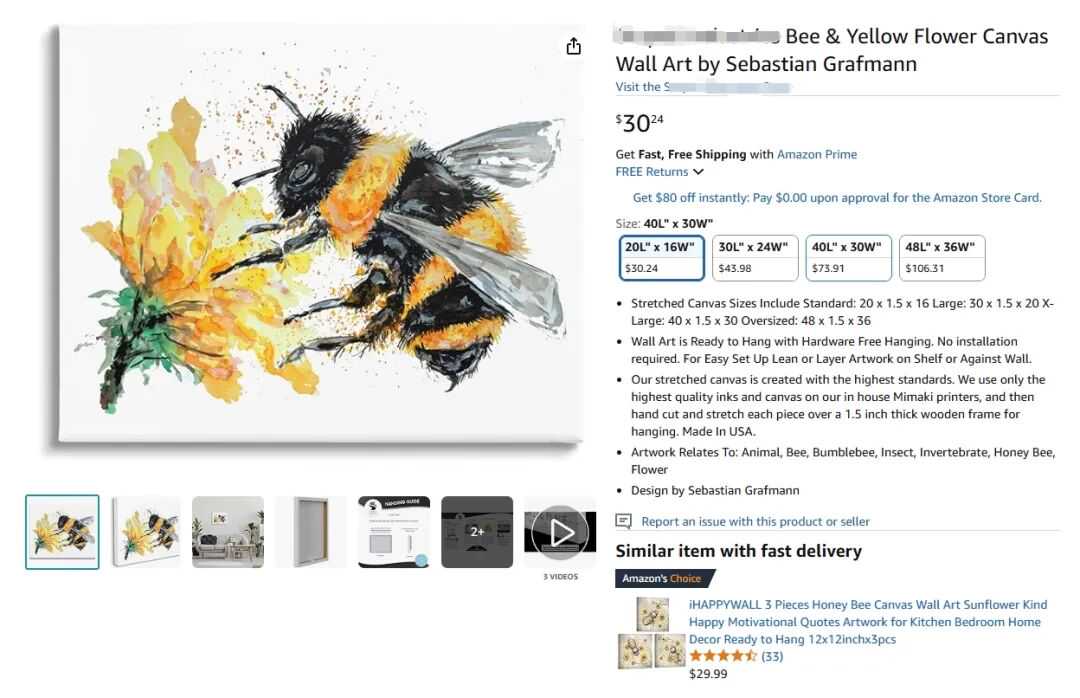1080x698 pixels.
Task: Click the report issue speech bubble icon
Action: [x=624, y=521]
